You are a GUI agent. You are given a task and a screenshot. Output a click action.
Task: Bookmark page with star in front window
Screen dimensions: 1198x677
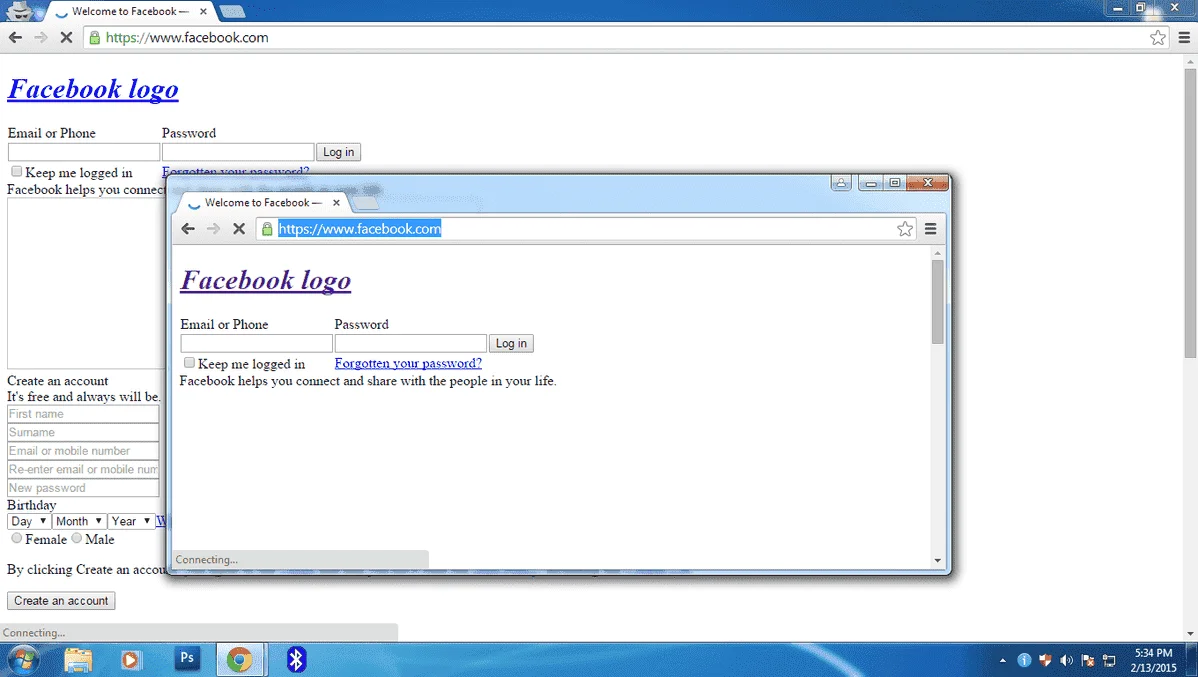[x=905, y=228]
